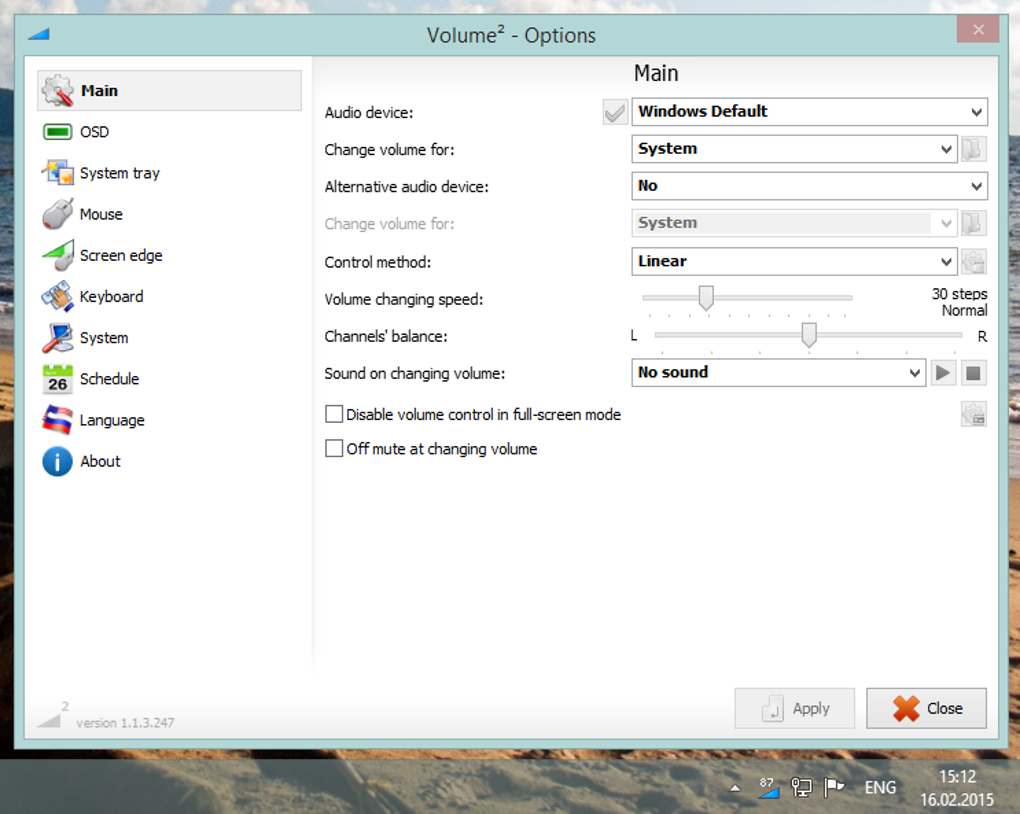Click the full-screen mode settings icon

pos(973,414)
